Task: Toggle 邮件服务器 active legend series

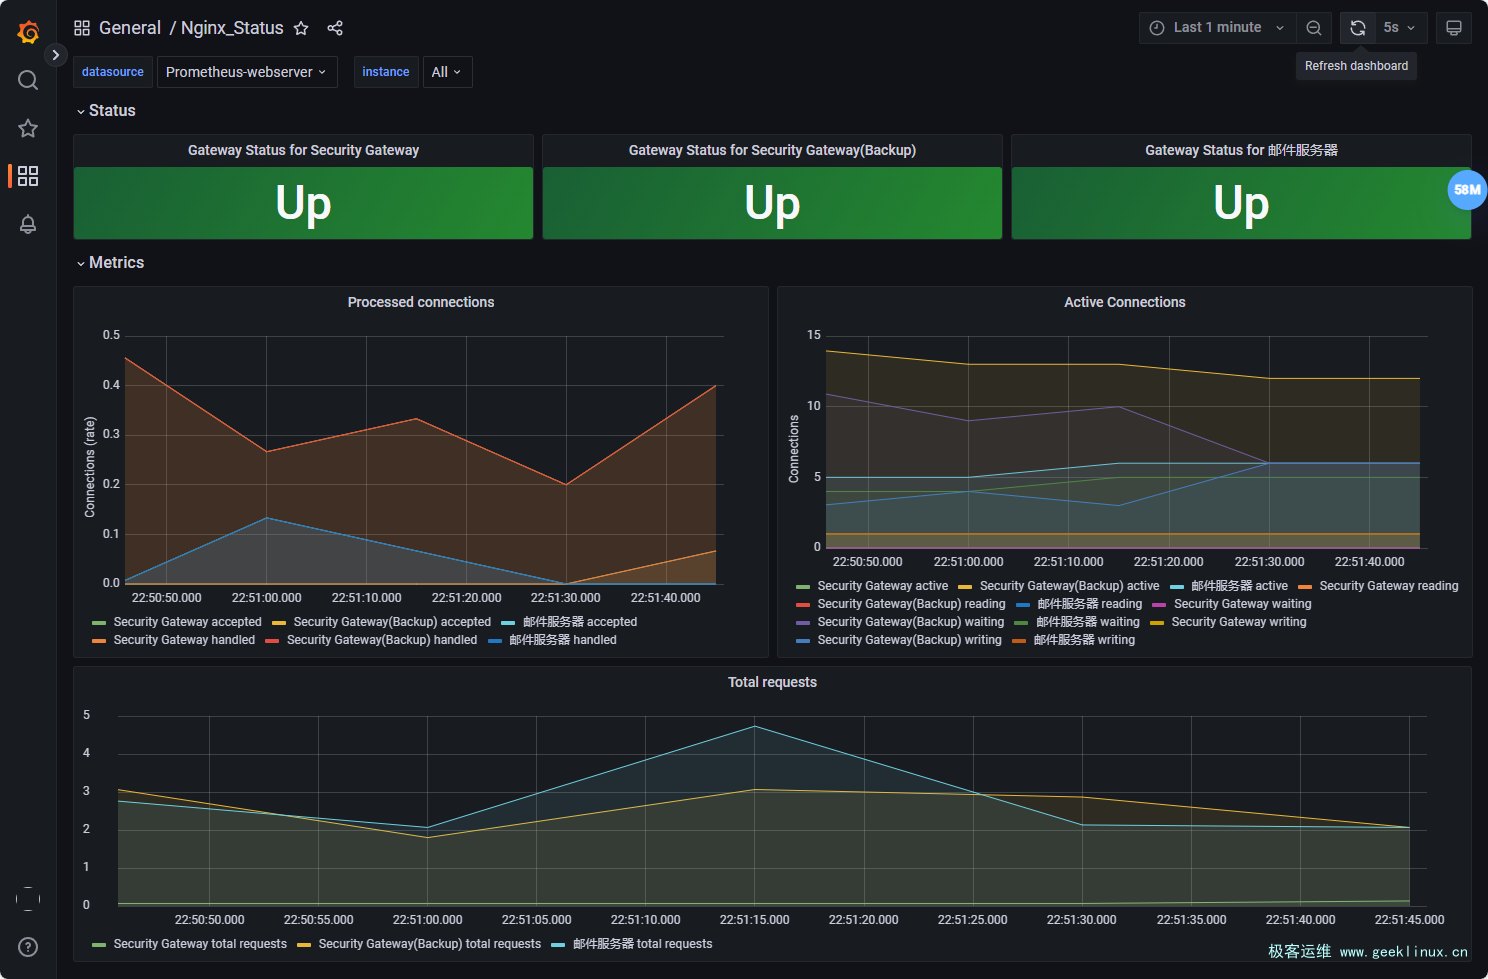Action: [x=1239, y=586]
